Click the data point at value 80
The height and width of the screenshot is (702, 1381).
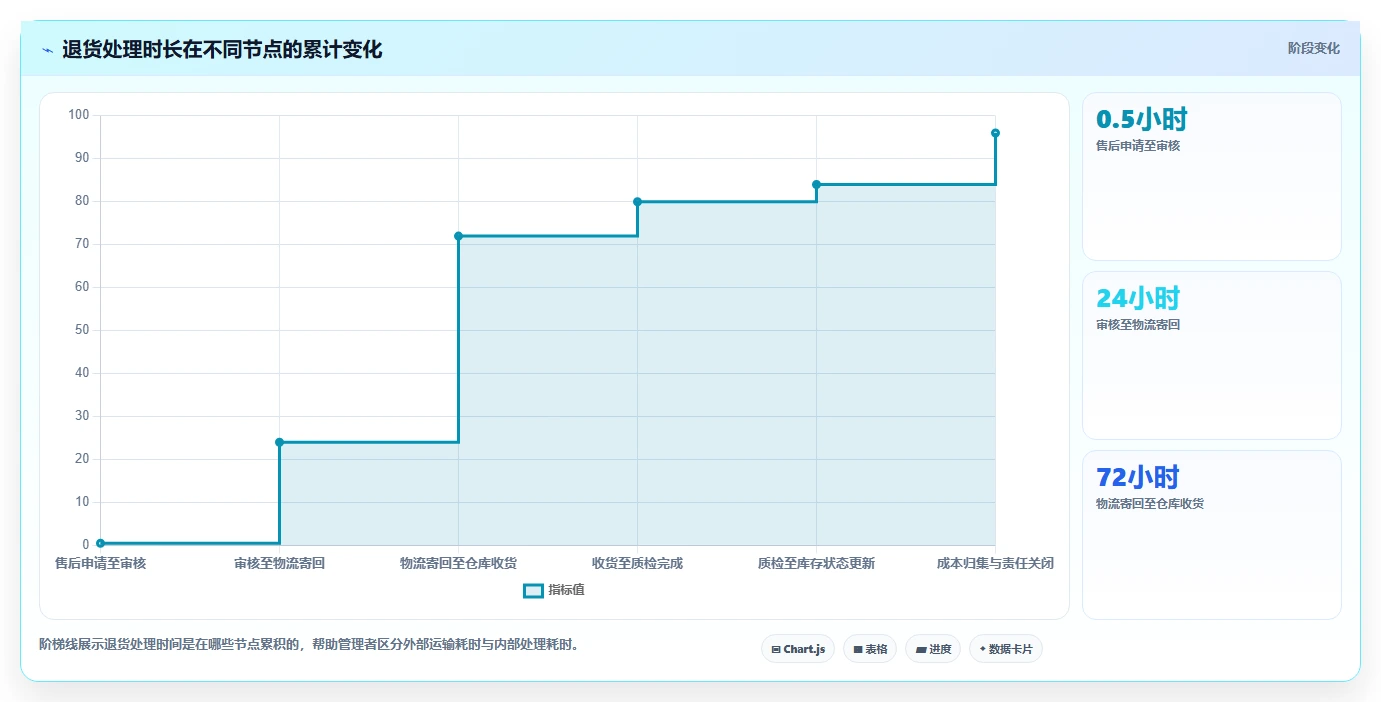(x=637, y=202)
